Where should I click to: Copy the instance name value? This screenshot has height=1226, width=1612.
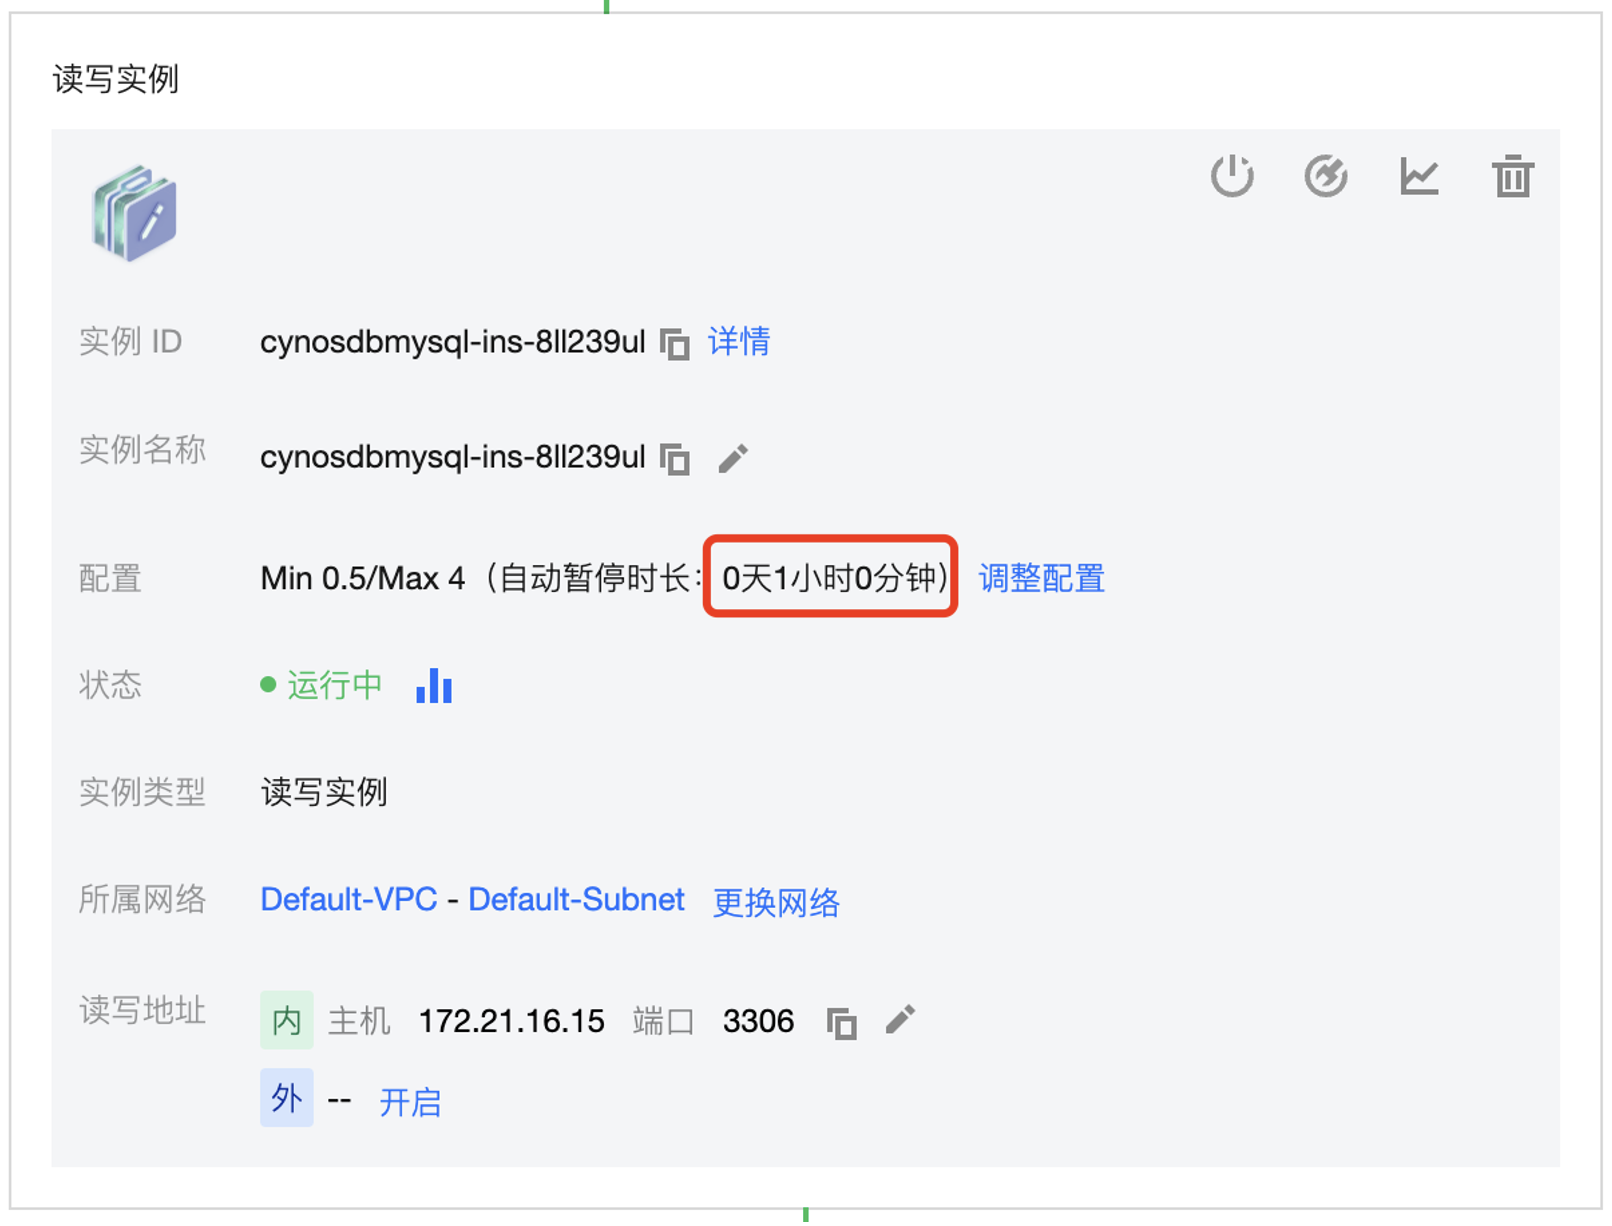(x=675, y=459)
